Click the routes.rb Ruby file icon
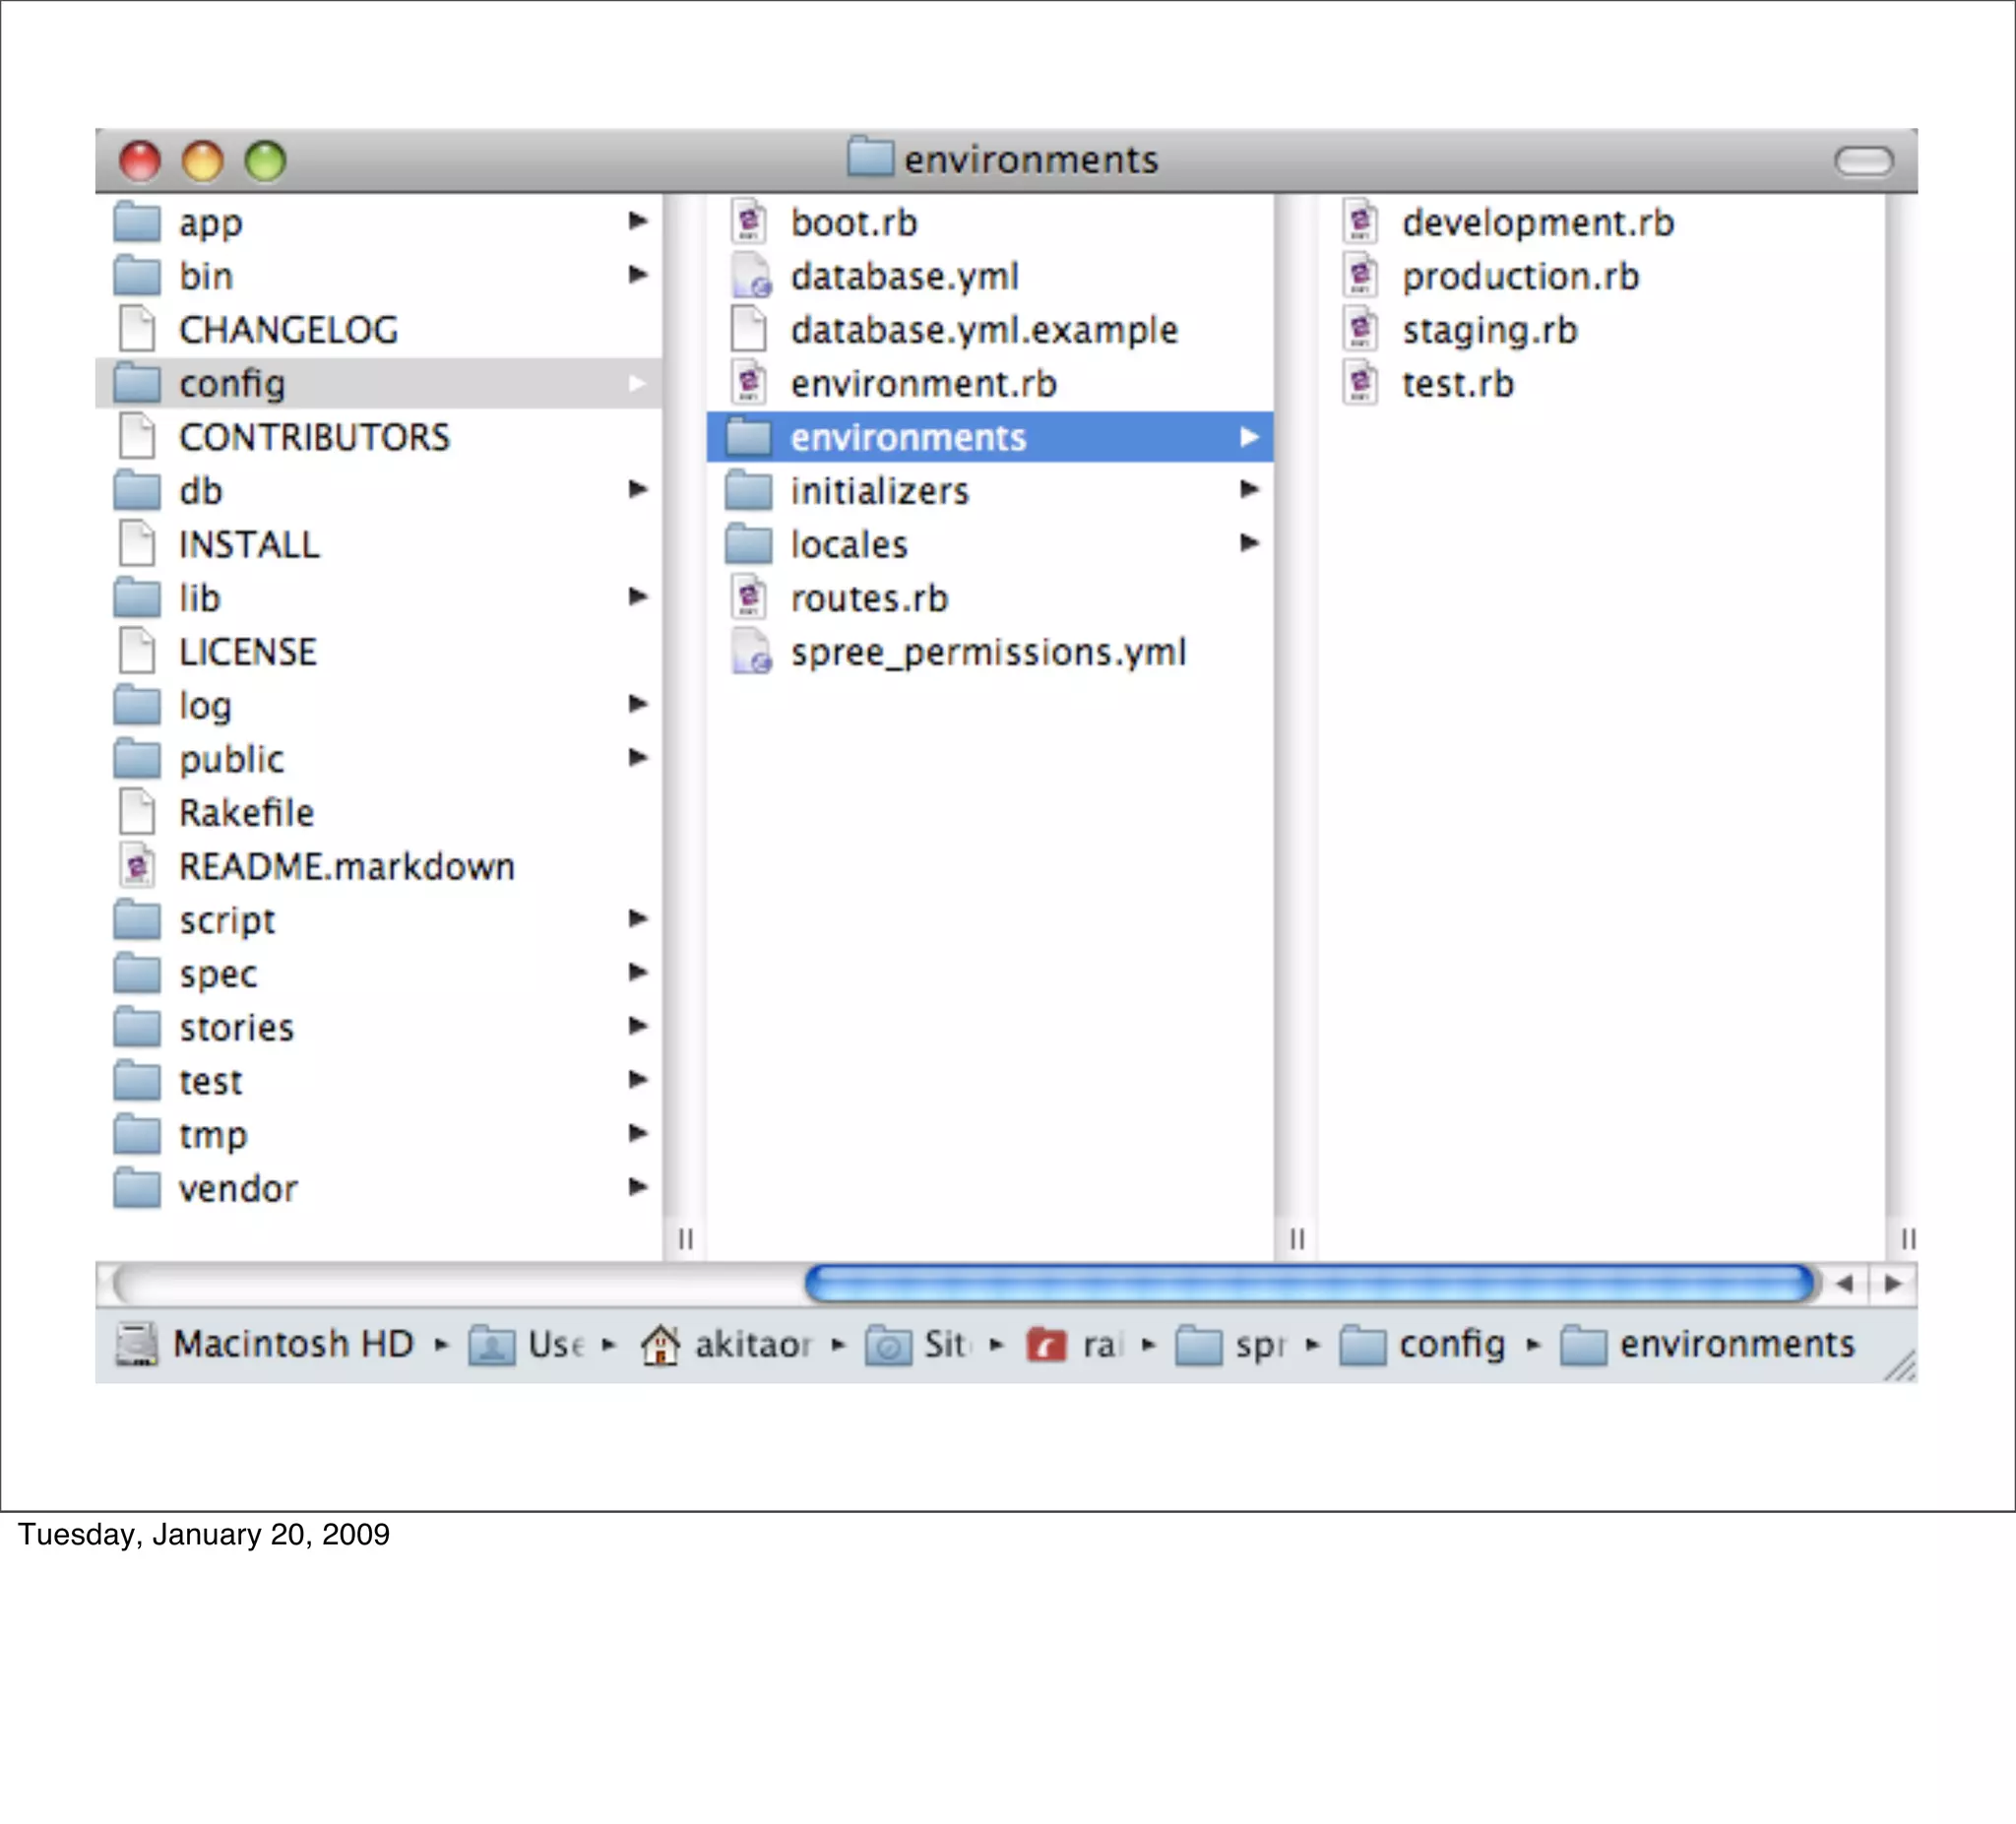The width and height of the screenshot is (2016, 1824). pos(748,598)
